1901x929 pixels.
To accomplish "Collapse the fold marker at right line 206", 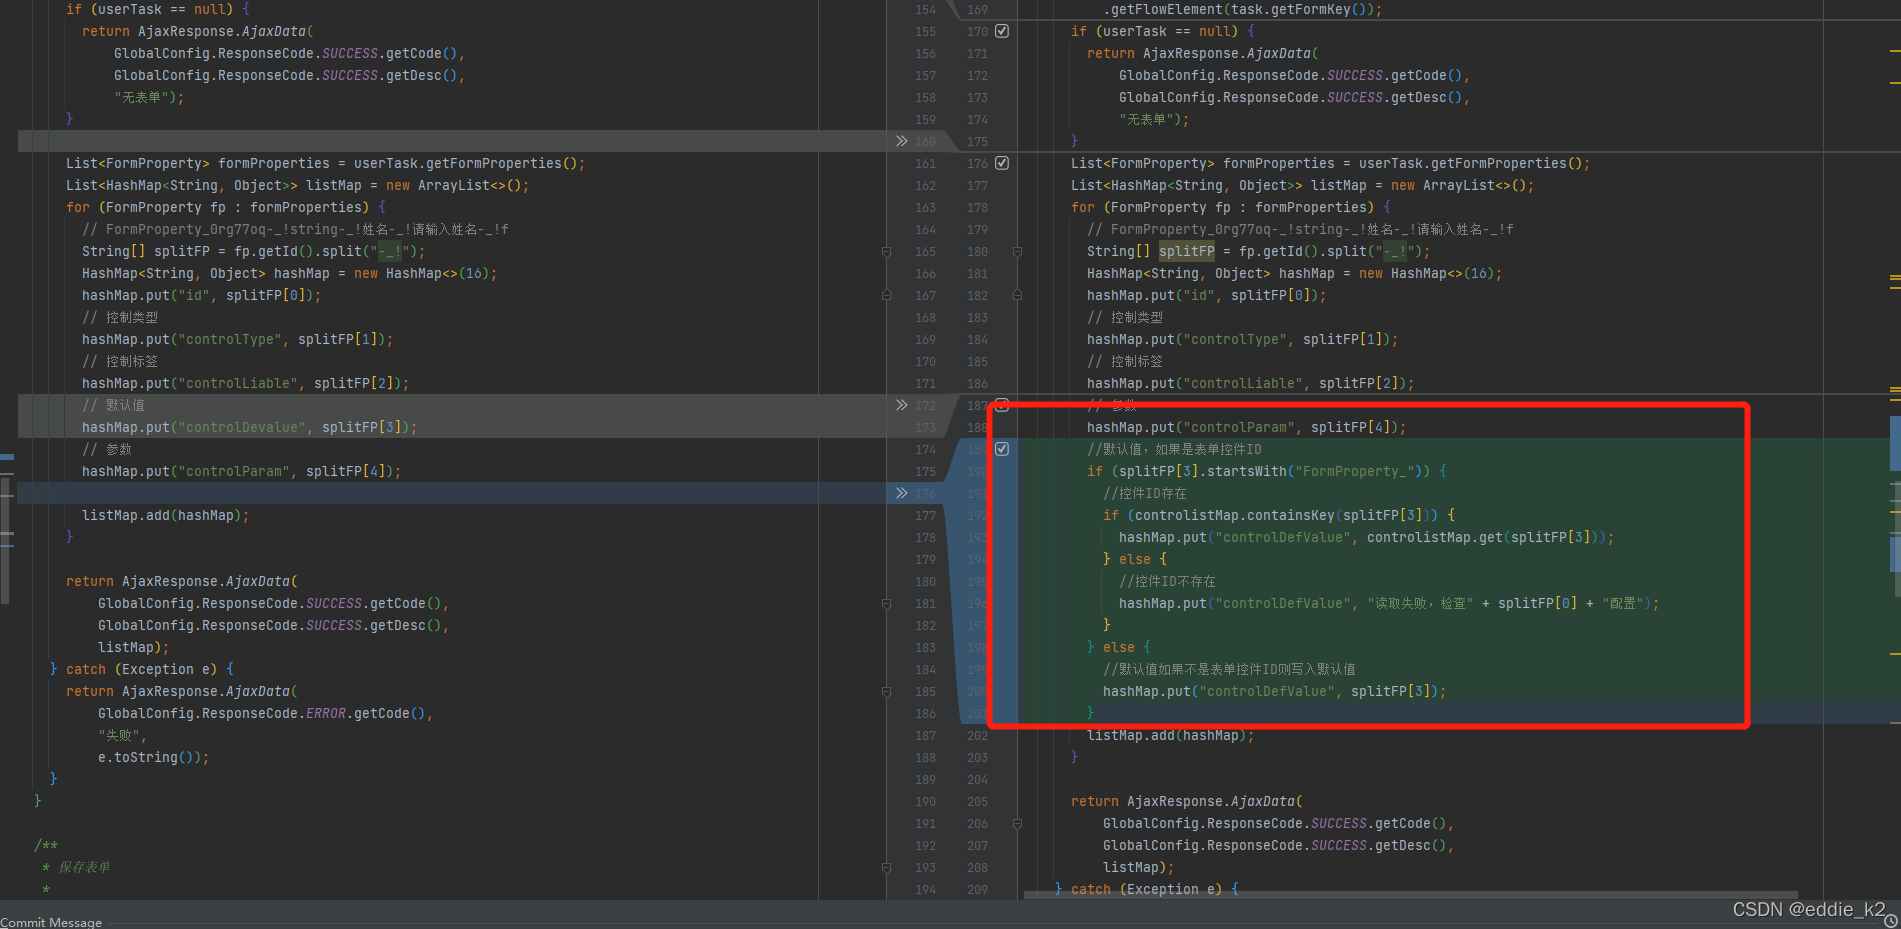I will click(1017, 823).
